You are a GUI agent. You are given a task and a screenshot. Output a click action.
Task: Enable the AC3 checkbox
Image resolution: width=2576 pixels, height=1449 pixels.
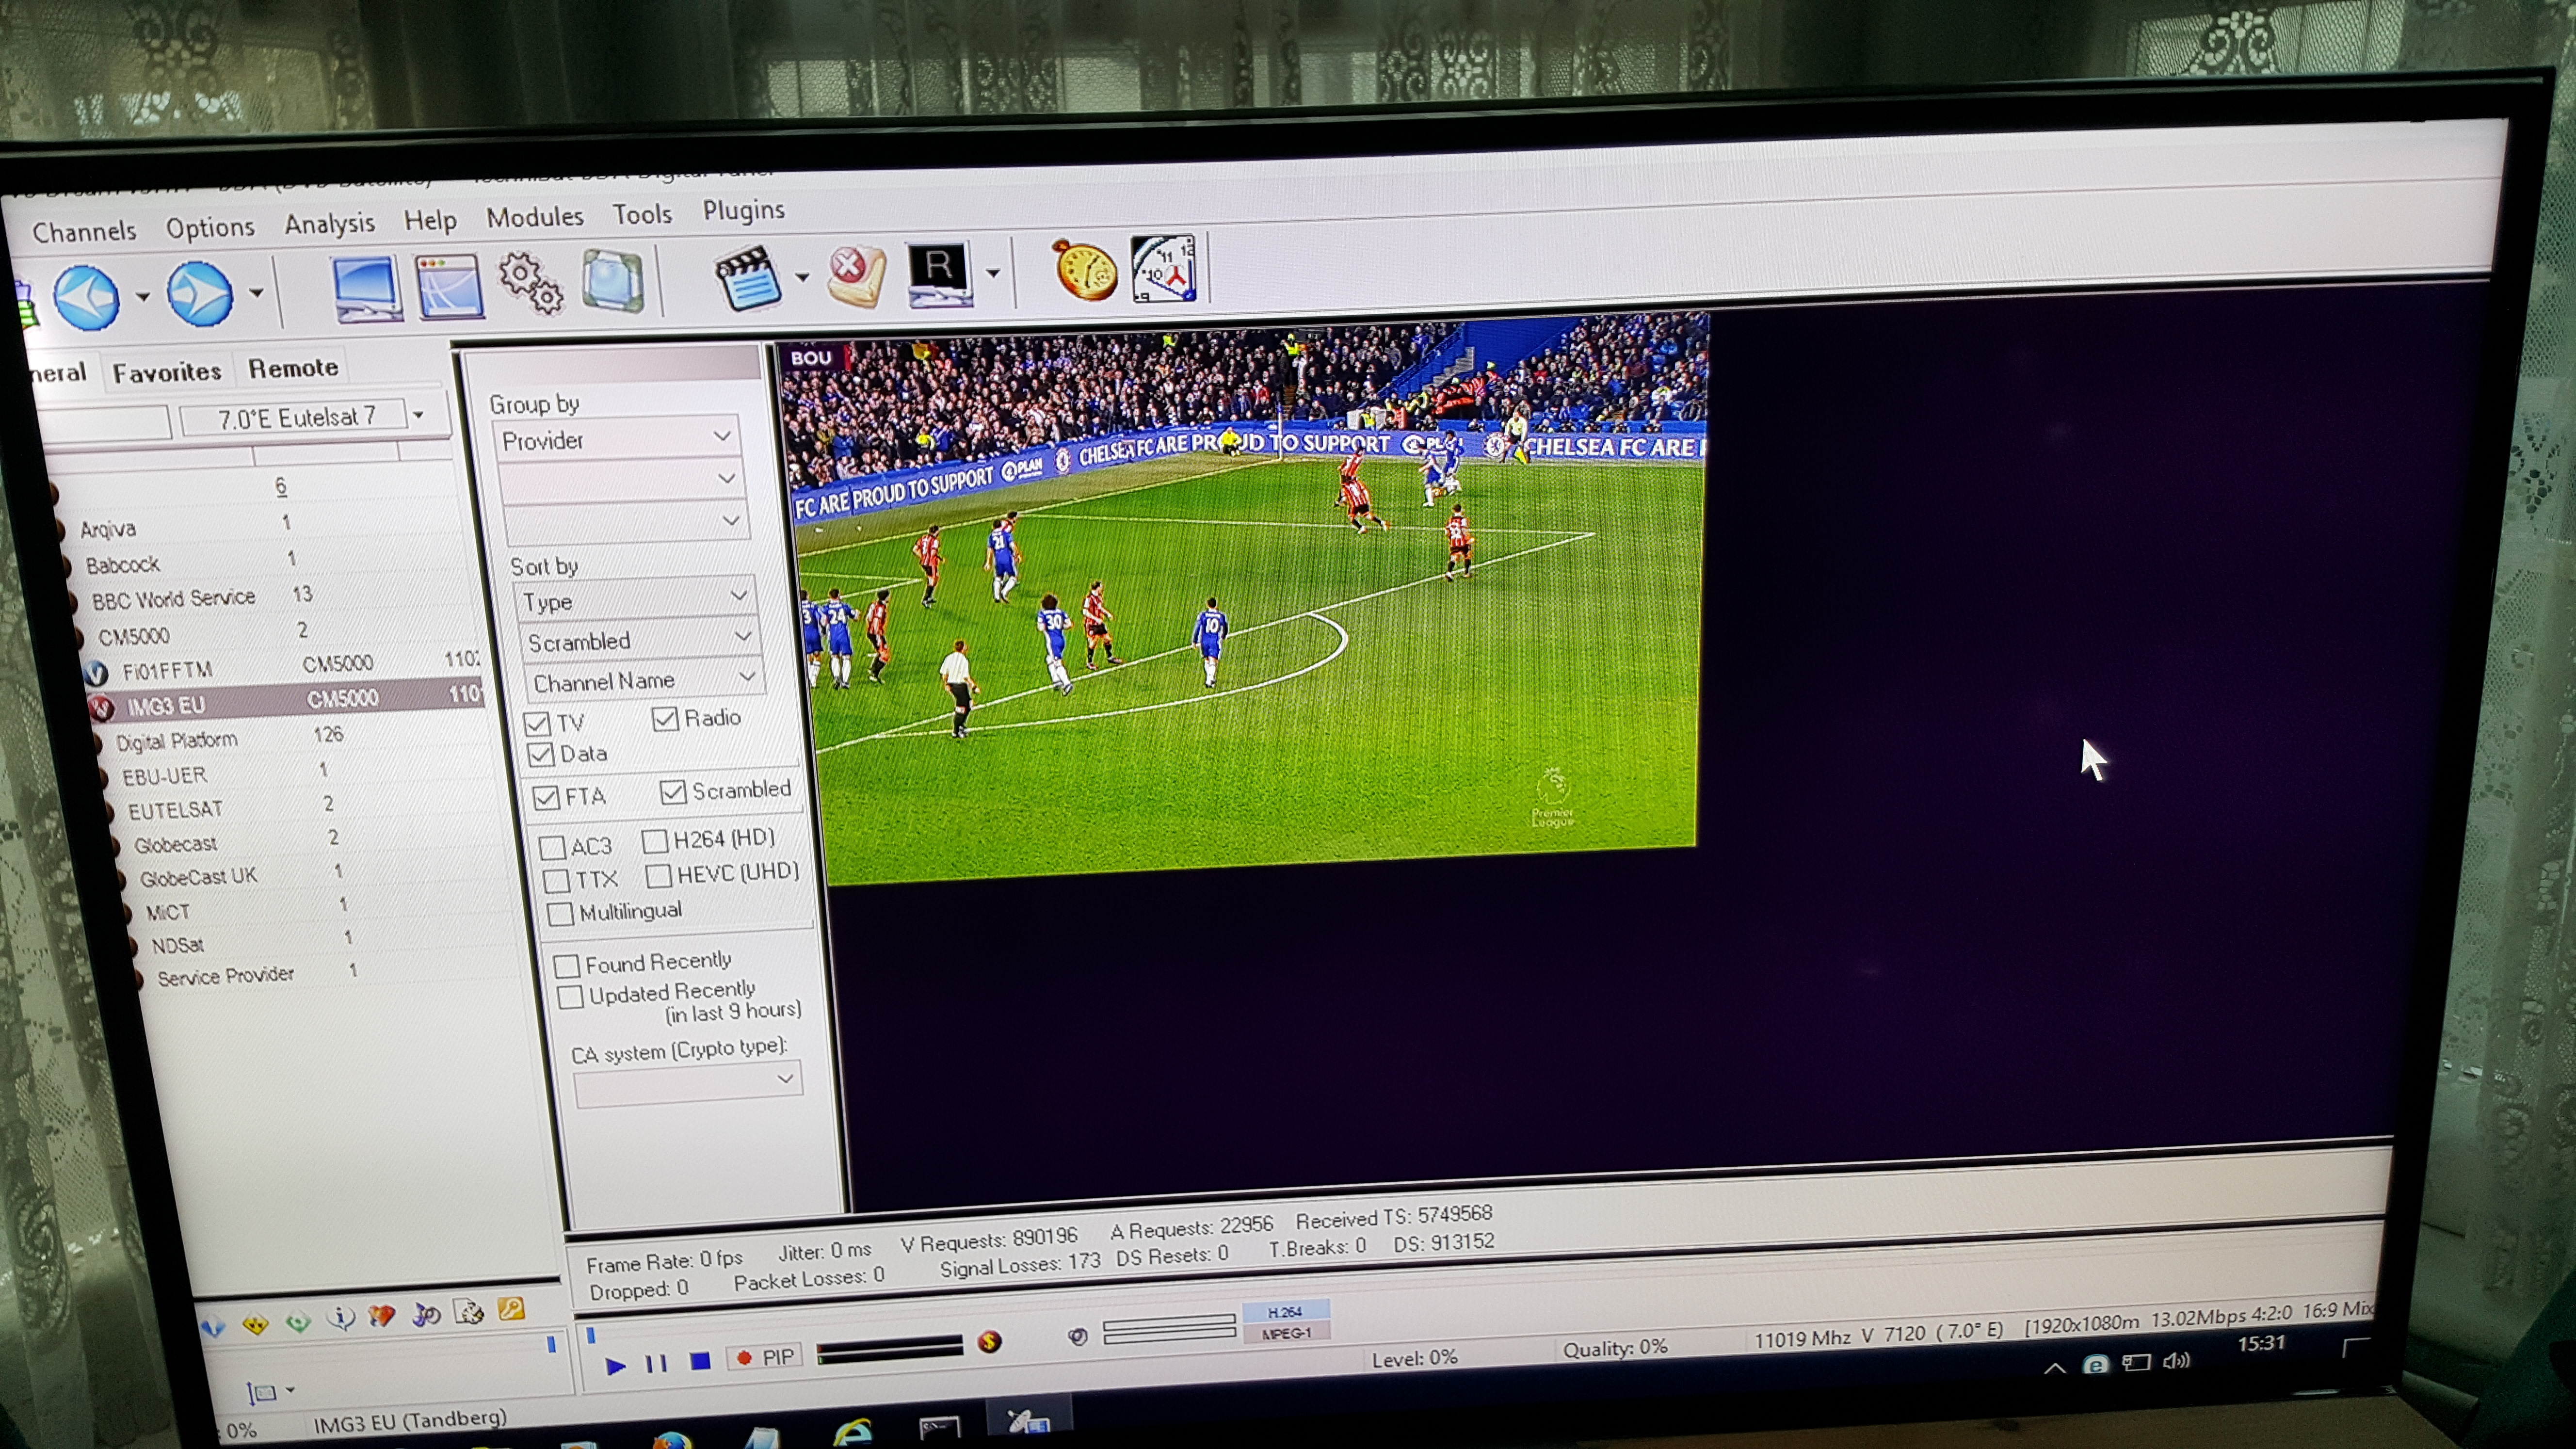(x=552, y=848)
